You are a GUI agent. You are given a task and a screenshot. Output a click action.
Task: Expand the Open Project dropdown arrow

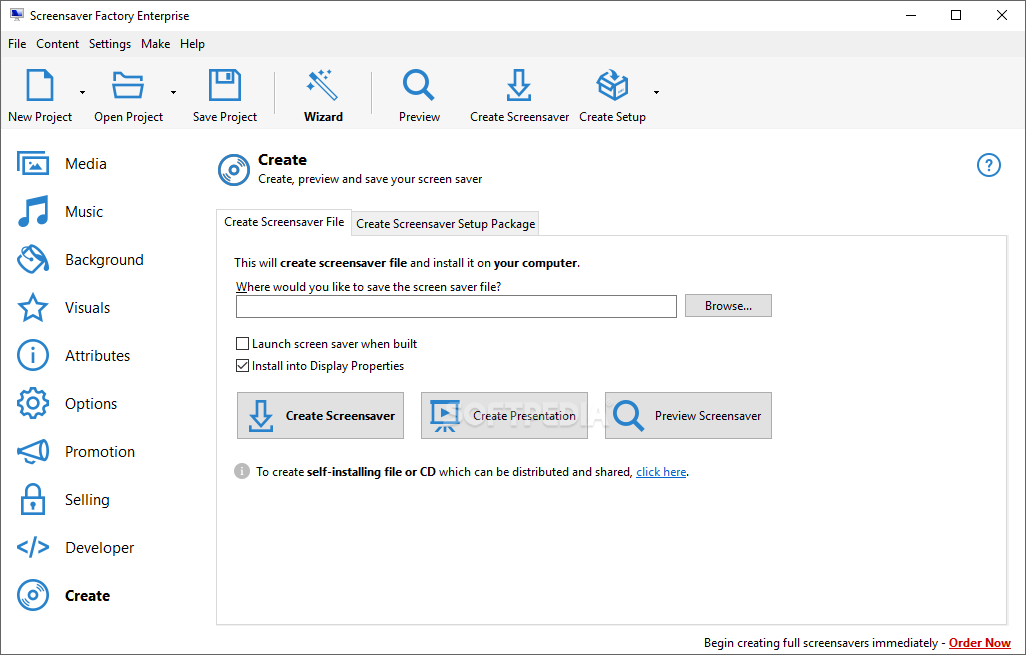173,92
